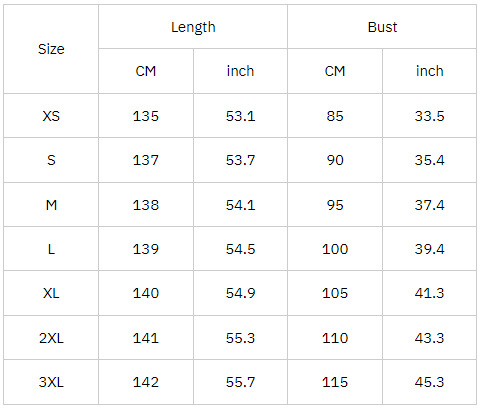
Task: Select the Length CM value 140
Action: click(146, 293)
